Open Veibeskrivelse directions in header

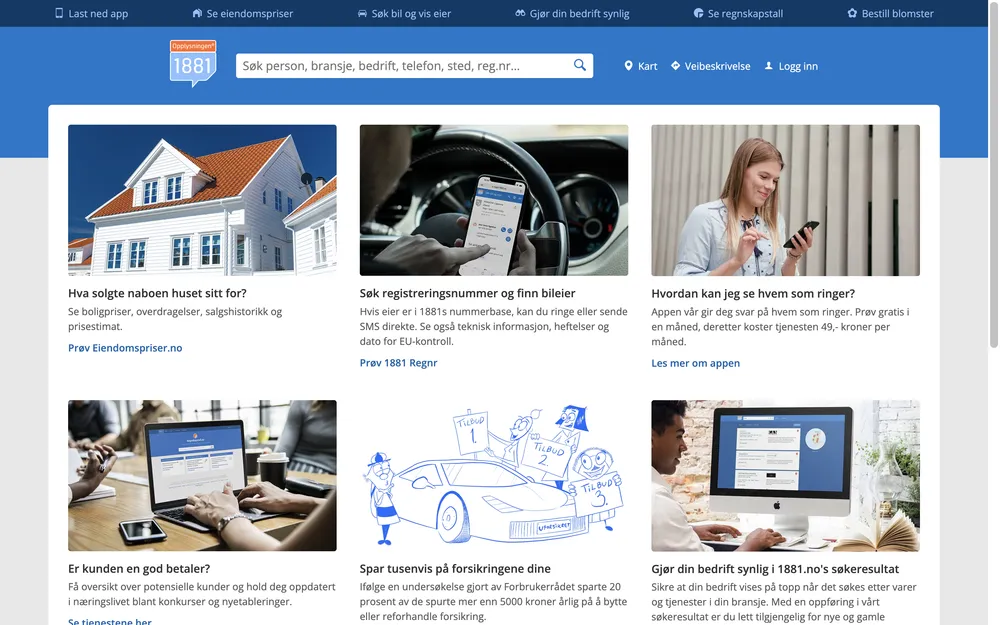tap(710, 66)
